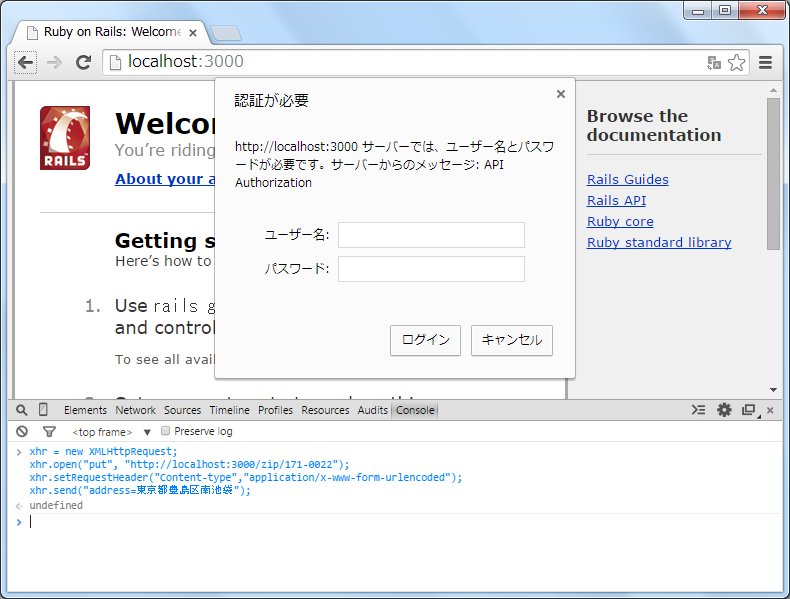Switch to the Elements tab
790x599 pixels.
(85, 410)
